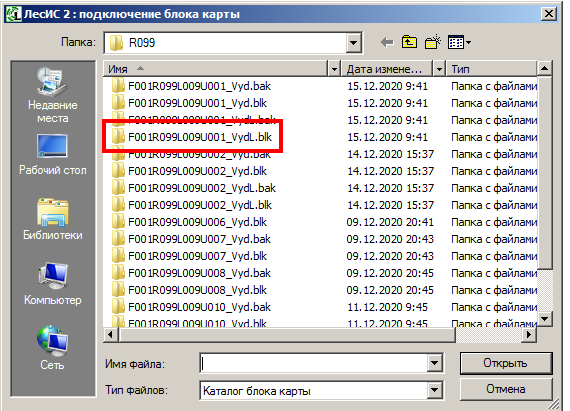Open Сеть sidebar shortcut
This screenshot has height=411, width=570.
(53, 348)
